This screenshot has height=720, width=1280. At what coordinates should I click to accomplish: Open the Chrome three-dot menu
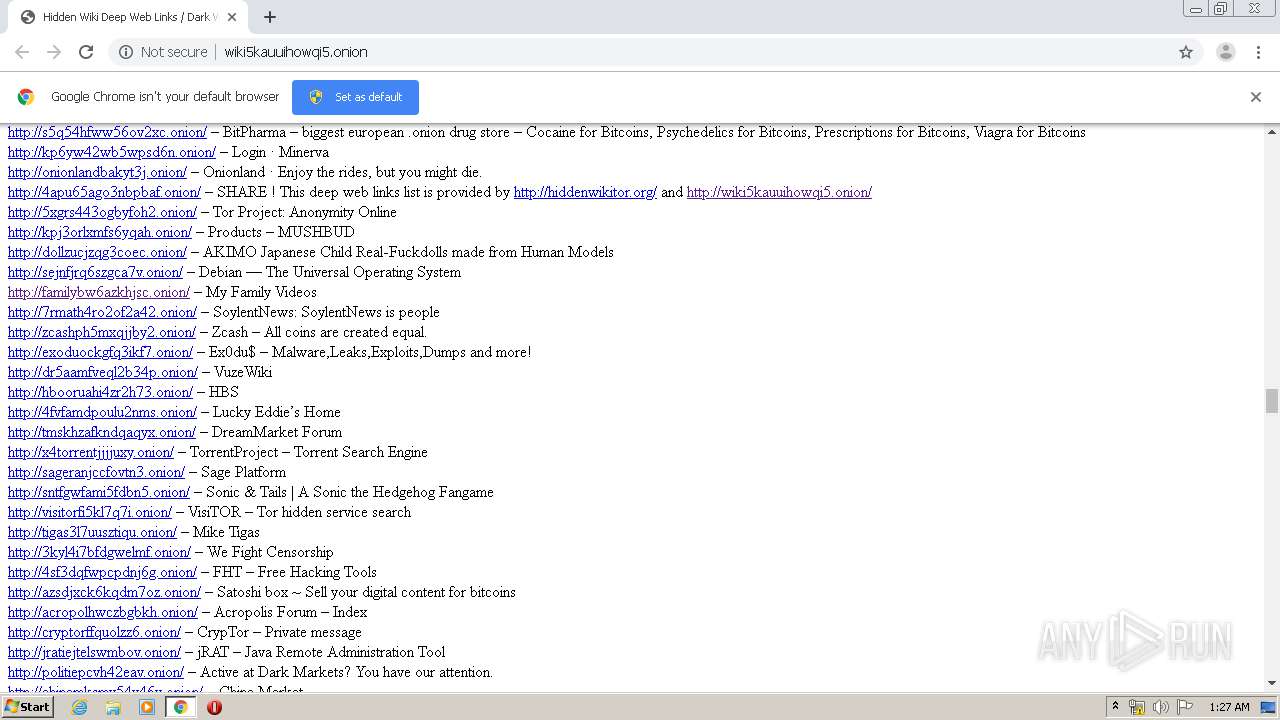tap(1259, 52)
